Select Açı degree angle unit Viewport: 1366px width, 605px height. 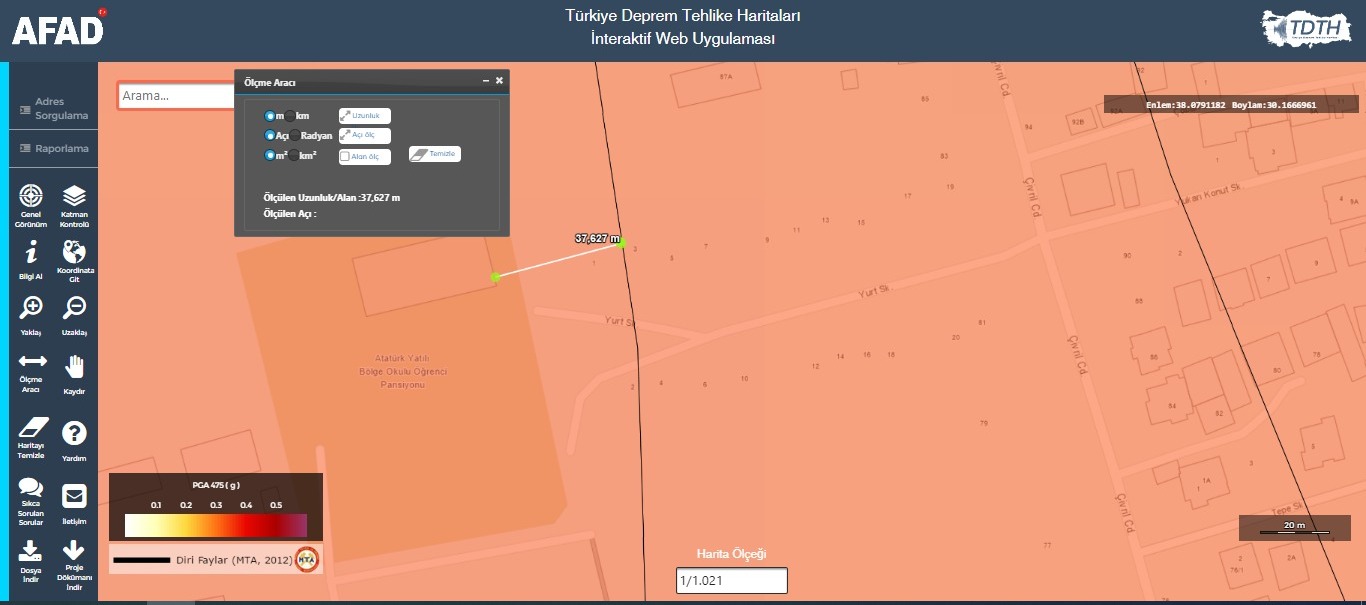point(269,135)
